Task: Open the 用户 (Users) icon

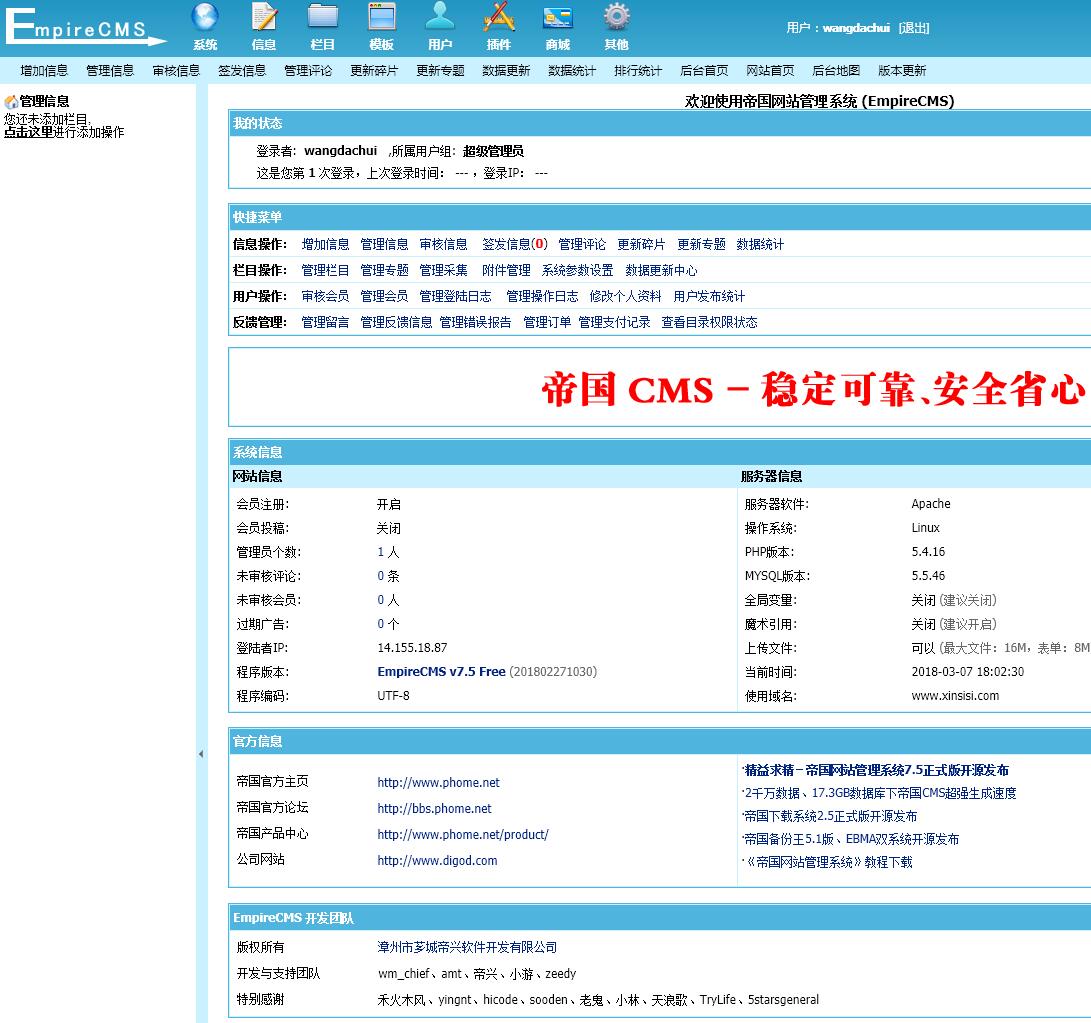Action: [x=440, y=25]
